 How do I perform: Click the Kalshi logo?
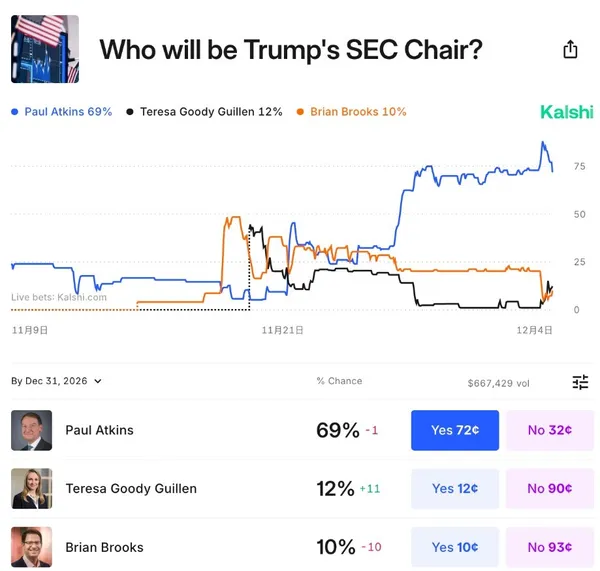click(x=566, y=112)
